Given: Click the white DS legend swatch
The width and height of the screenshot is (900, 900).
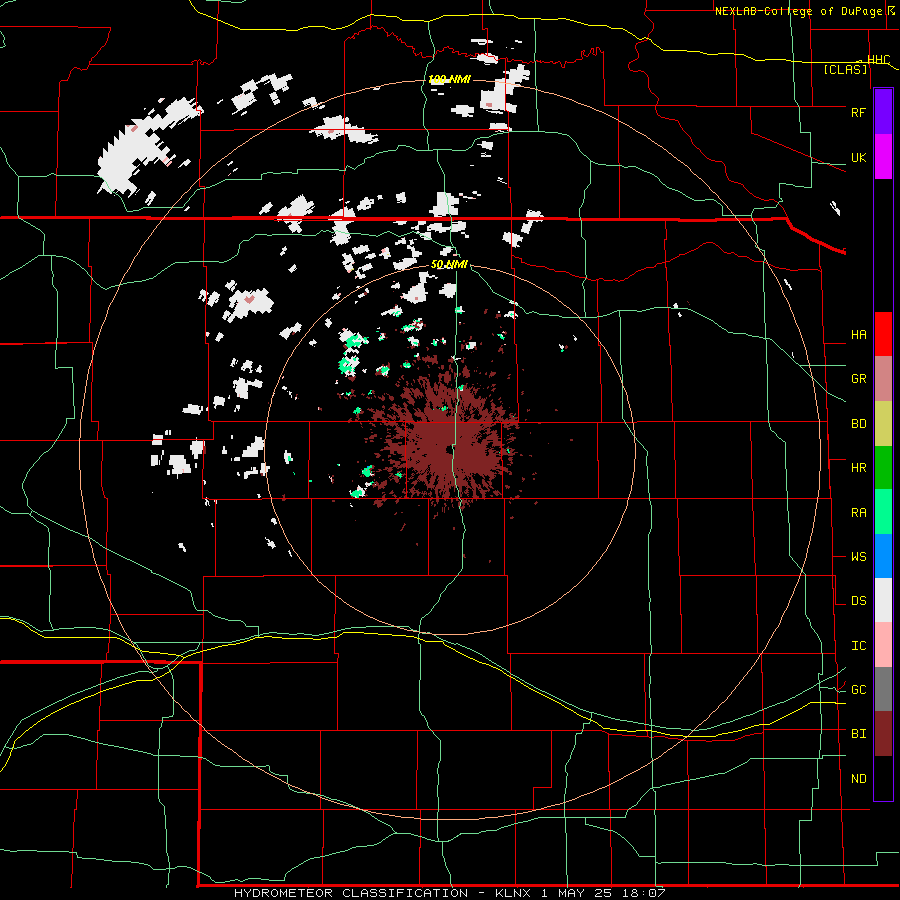Looking at the screenshot, I should tap(883, 600).
